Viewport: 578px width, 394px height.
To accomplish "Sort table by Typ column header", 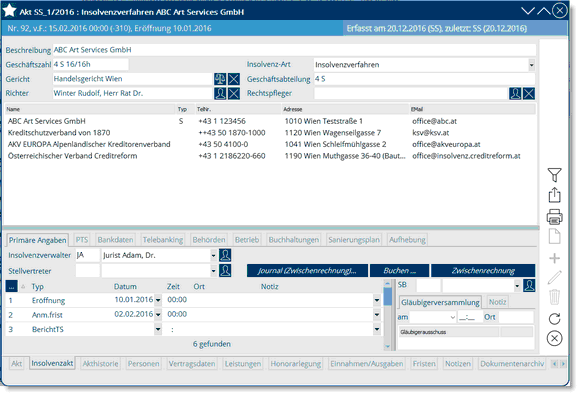I will 38,287.
